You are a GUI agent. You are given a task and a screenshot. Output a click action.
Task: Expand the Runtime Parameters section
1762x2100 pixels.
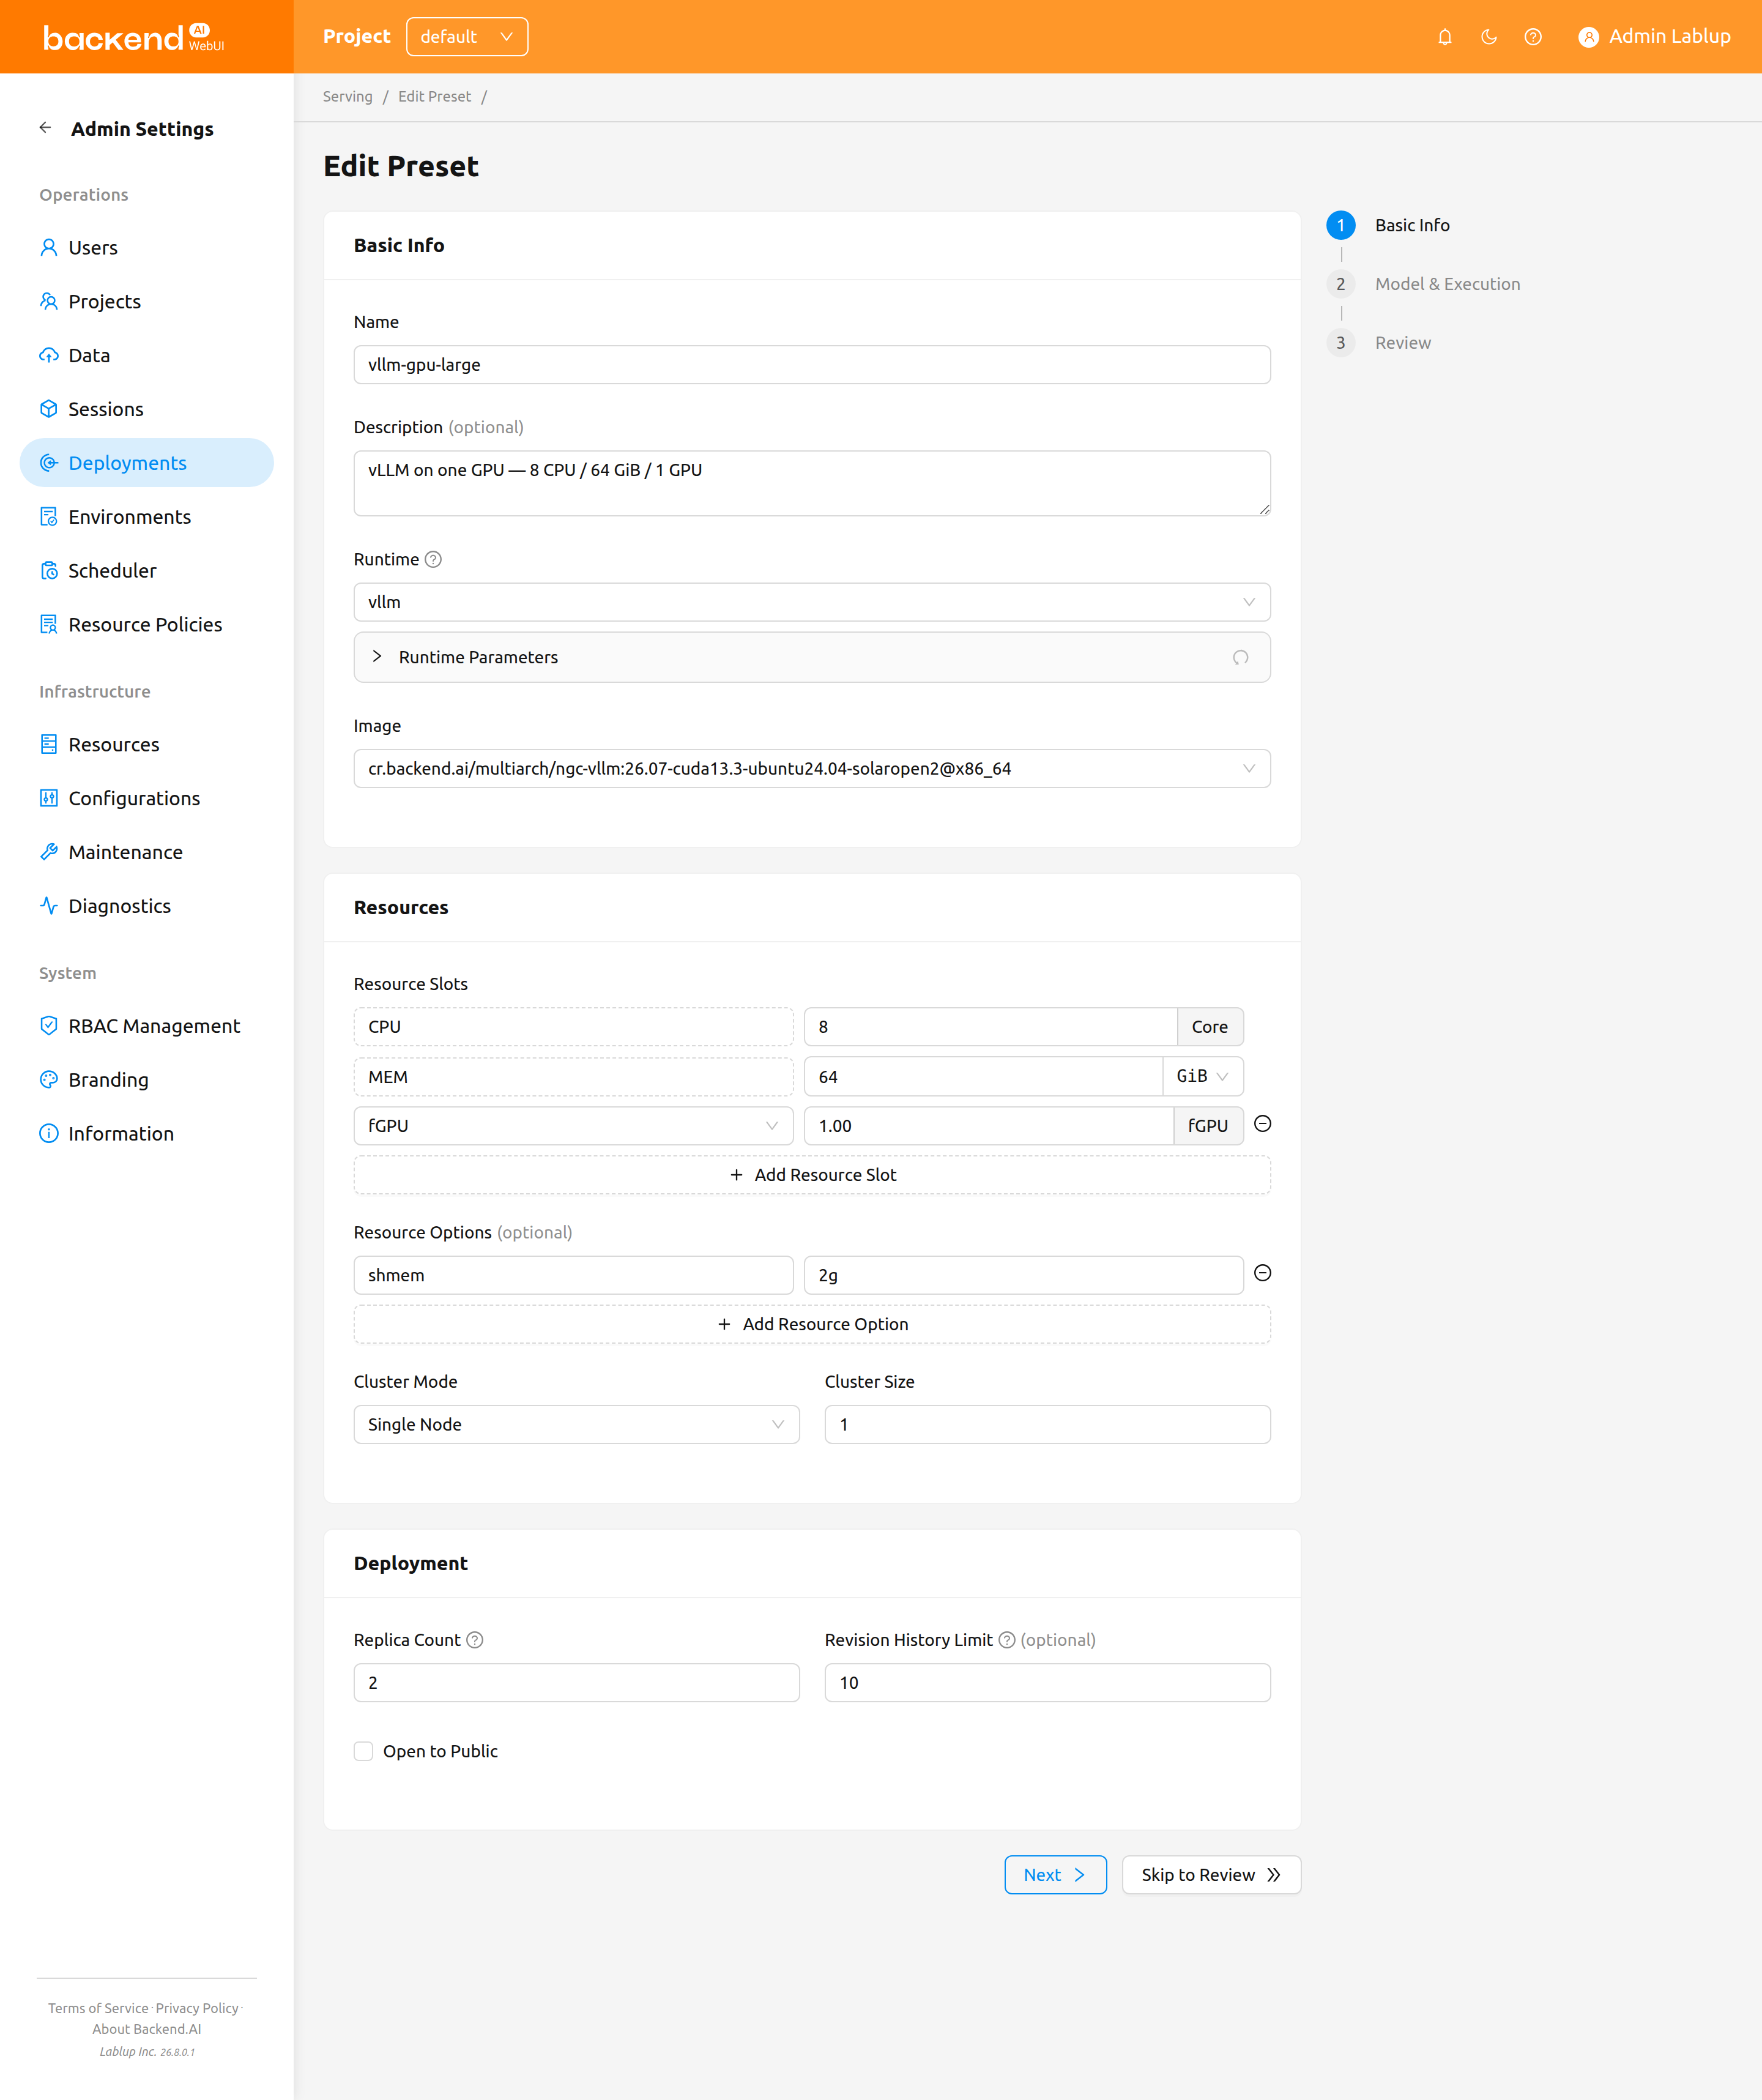click(812, 658)
